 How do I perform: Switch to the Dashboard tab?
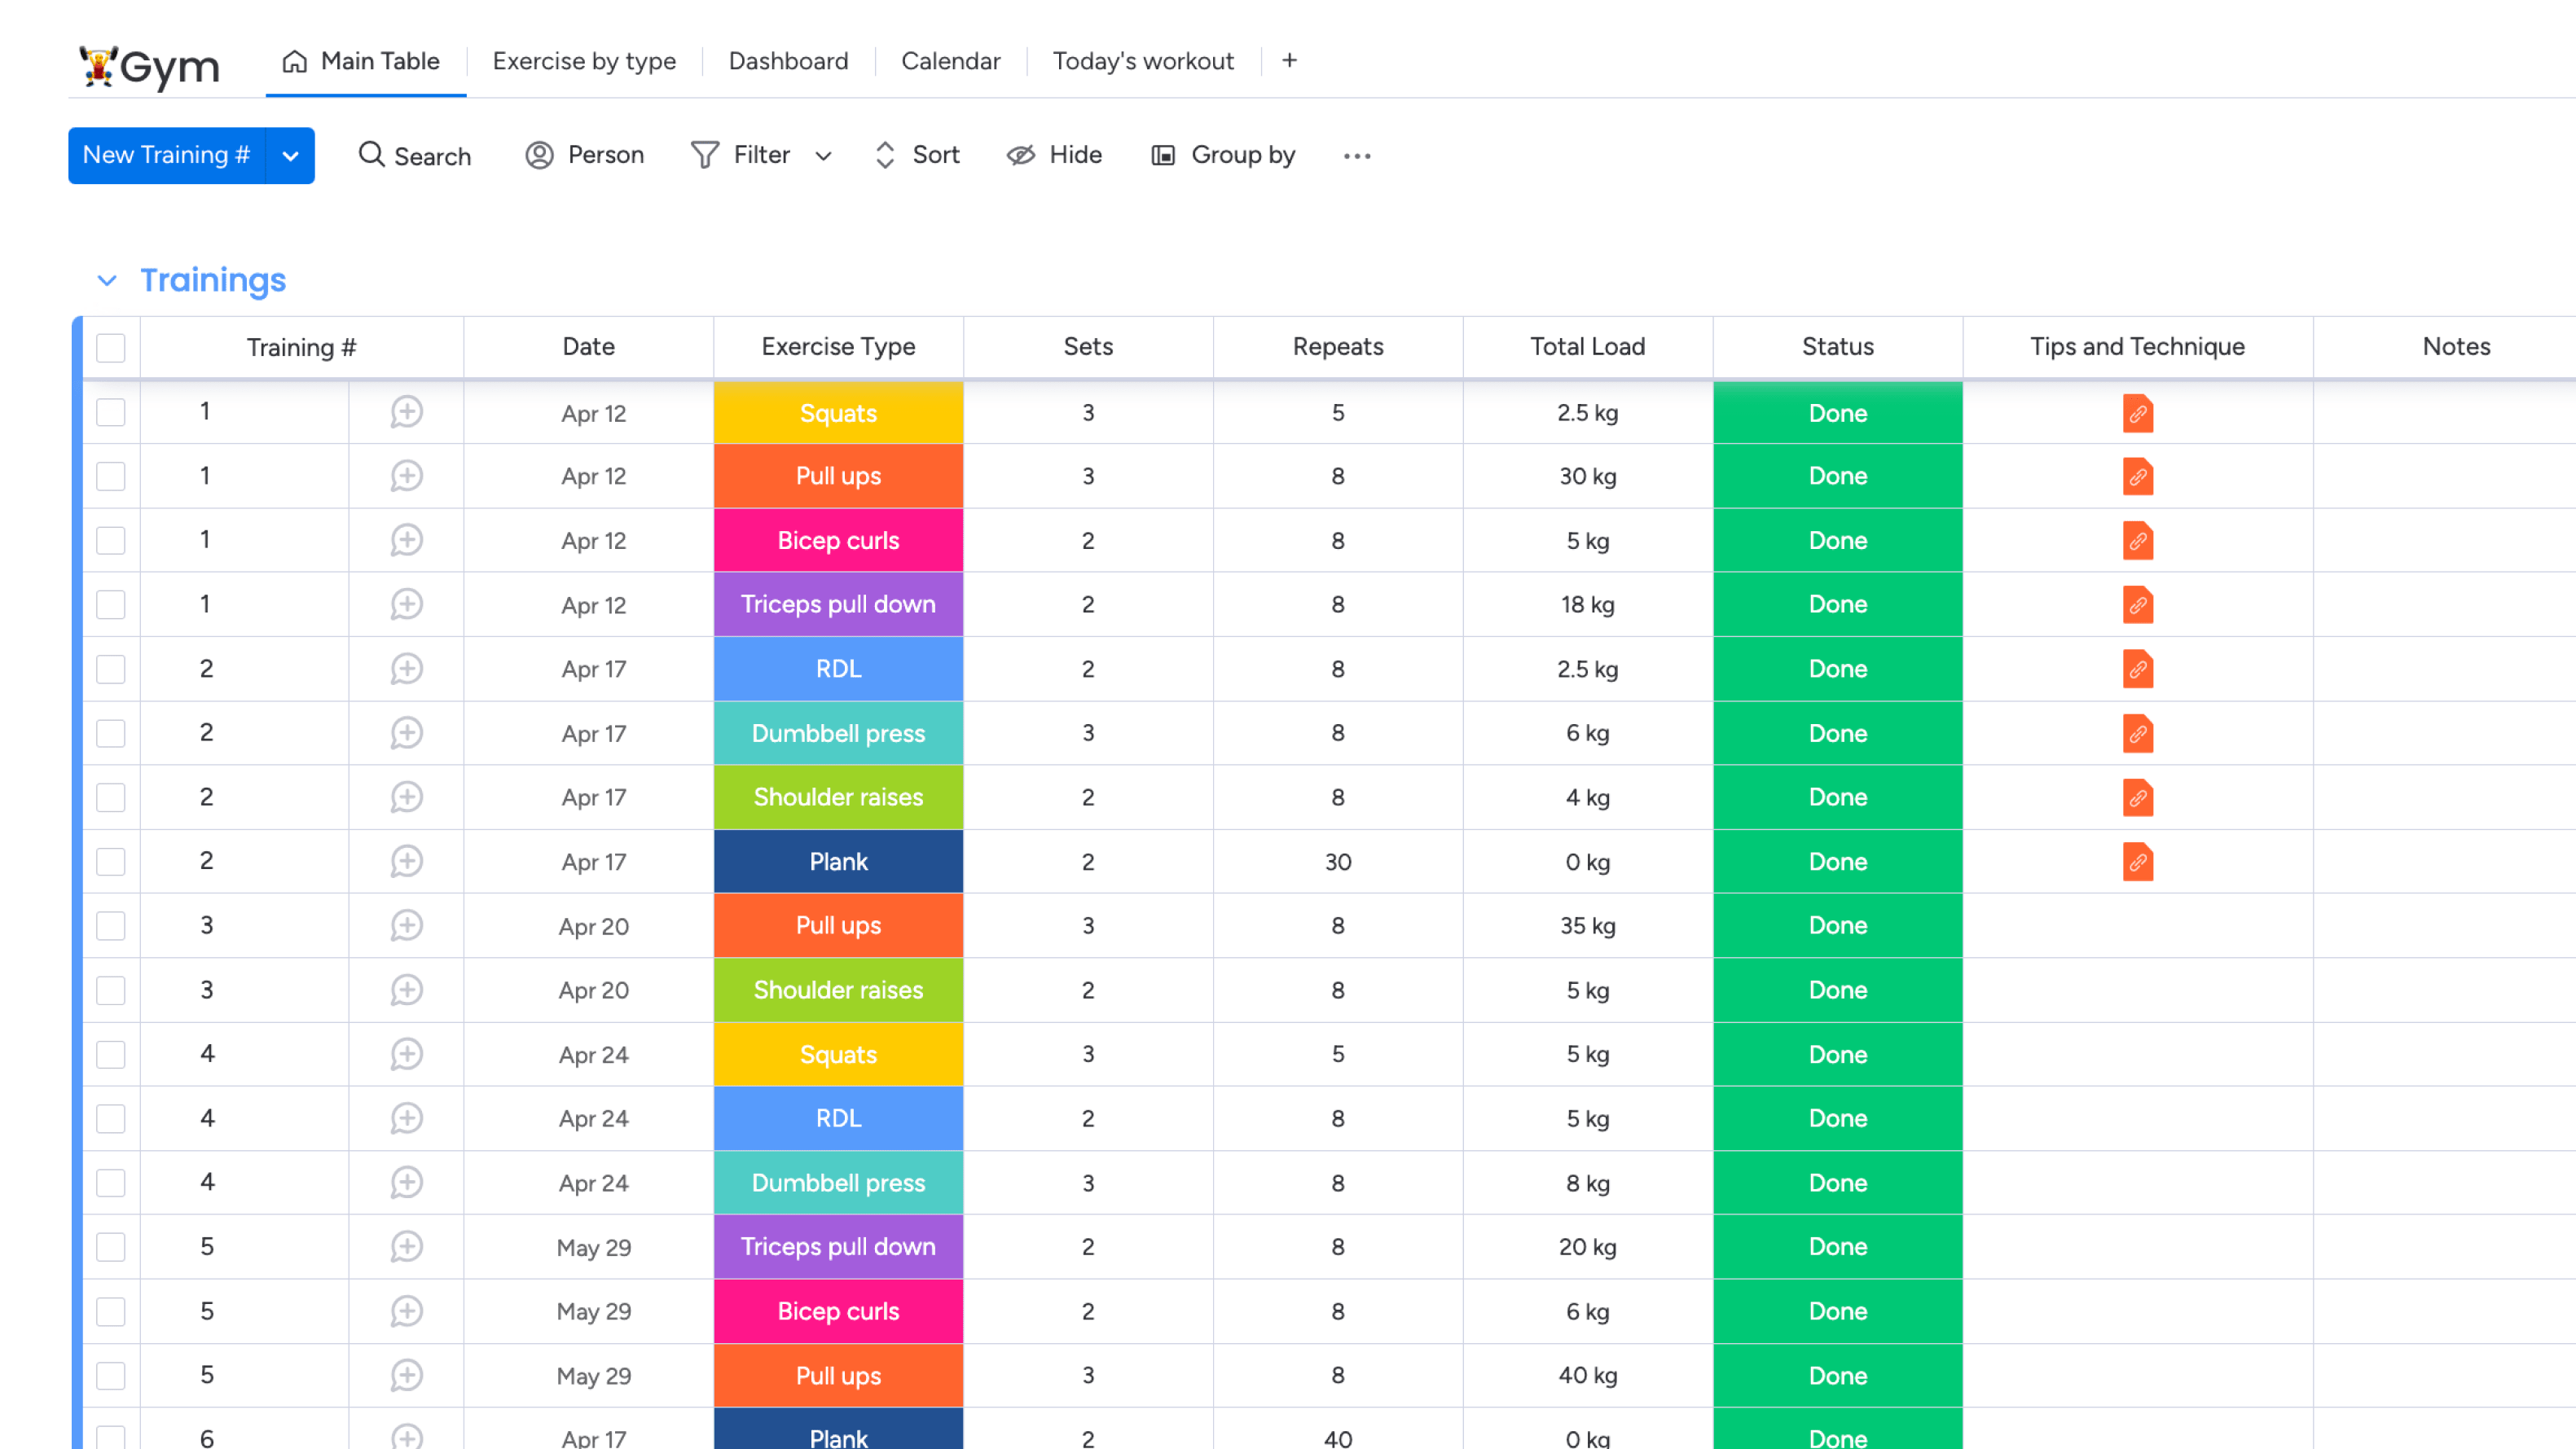click(x=788, y=61)
